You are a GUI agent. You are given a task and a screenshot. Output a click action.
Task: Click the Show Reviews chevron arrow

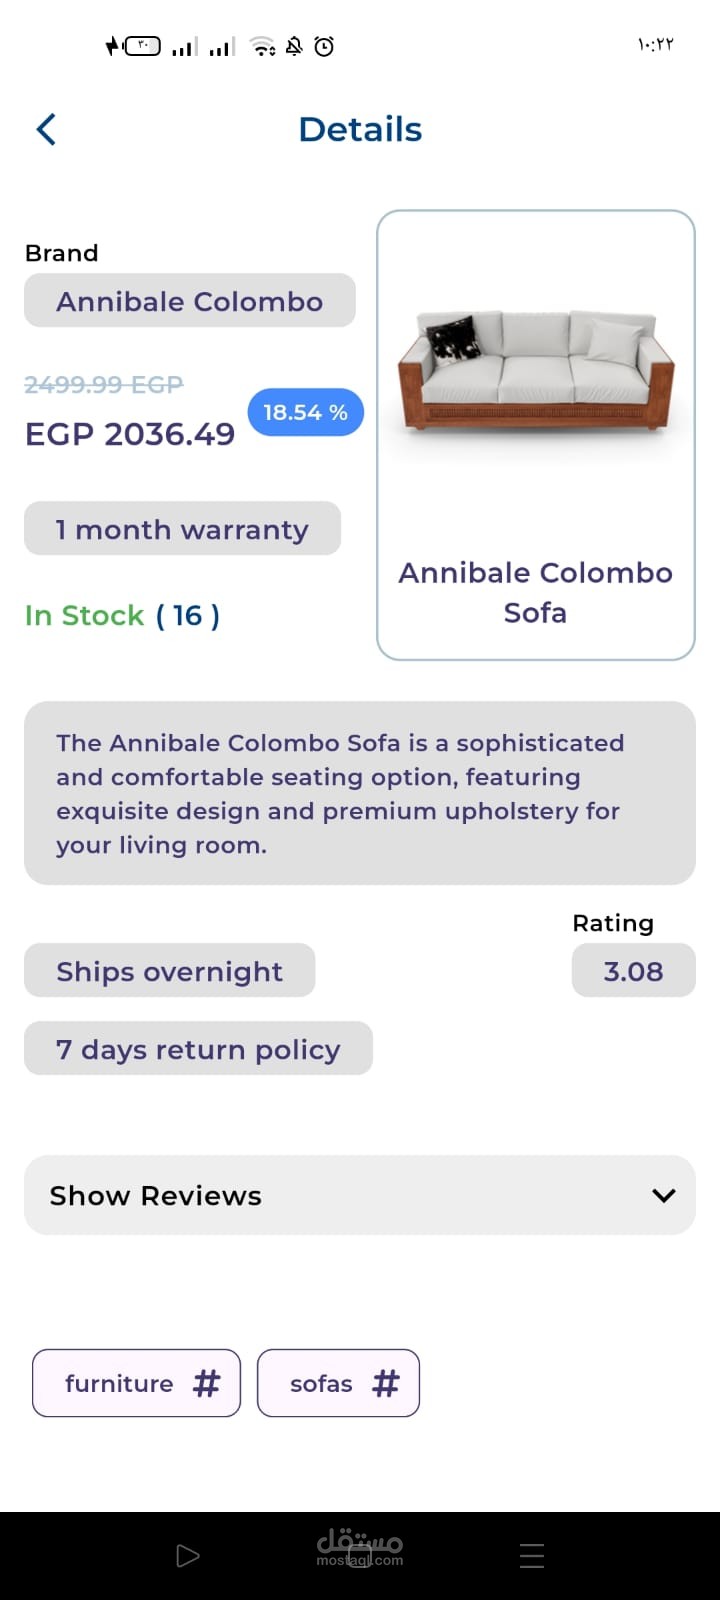coord(663,1196)
